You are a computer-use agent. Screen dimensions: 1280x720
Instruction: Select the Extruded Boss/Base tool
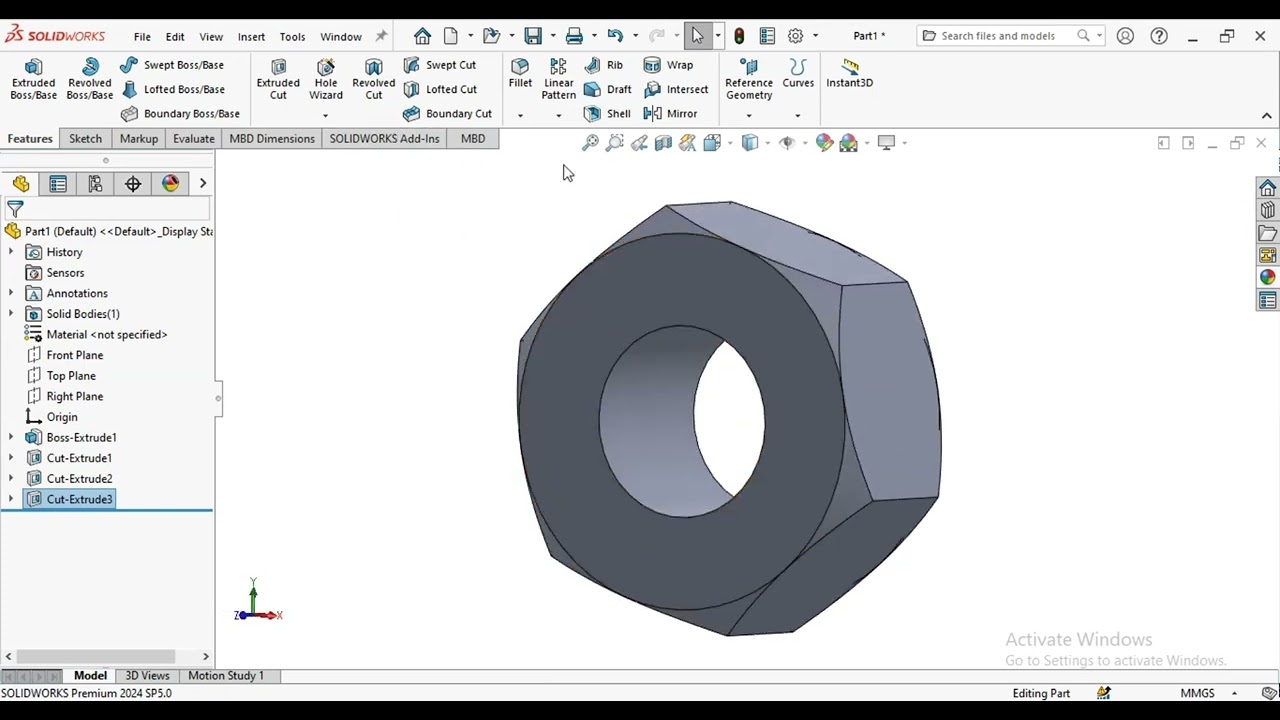point(33,79)
